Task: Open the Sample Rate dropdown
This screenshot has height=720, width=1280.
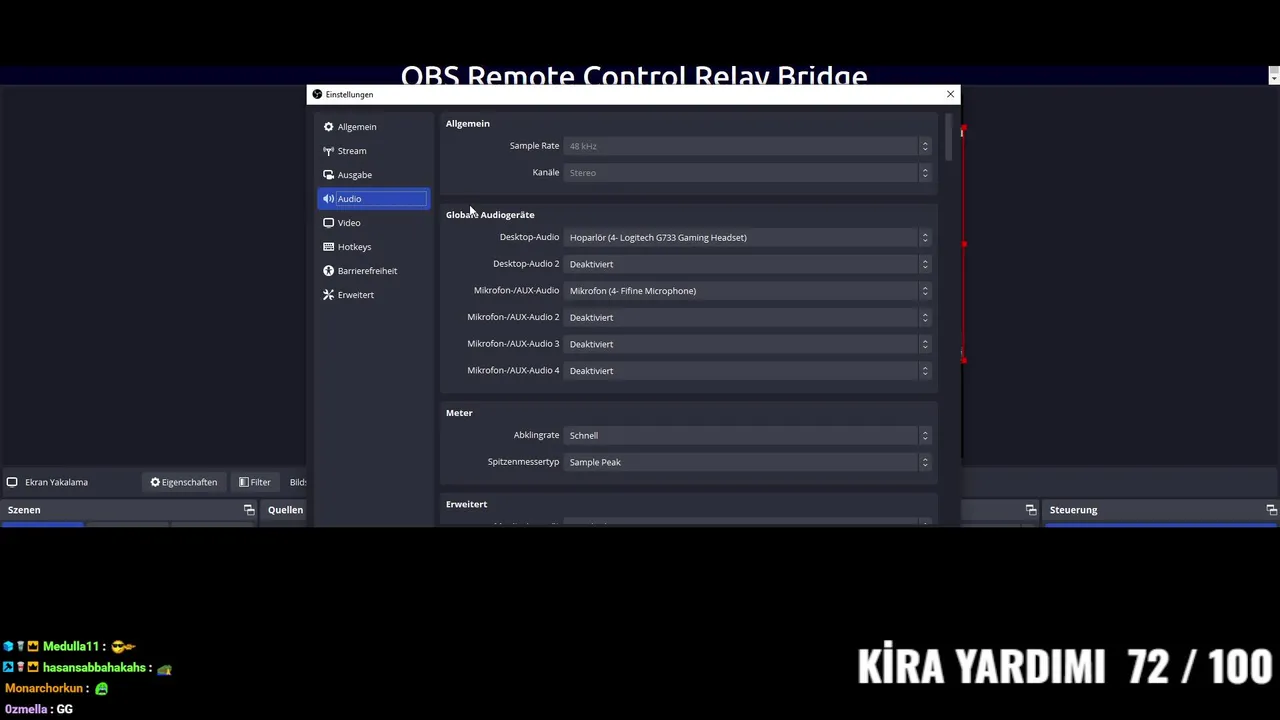Action: click(748, 146)
